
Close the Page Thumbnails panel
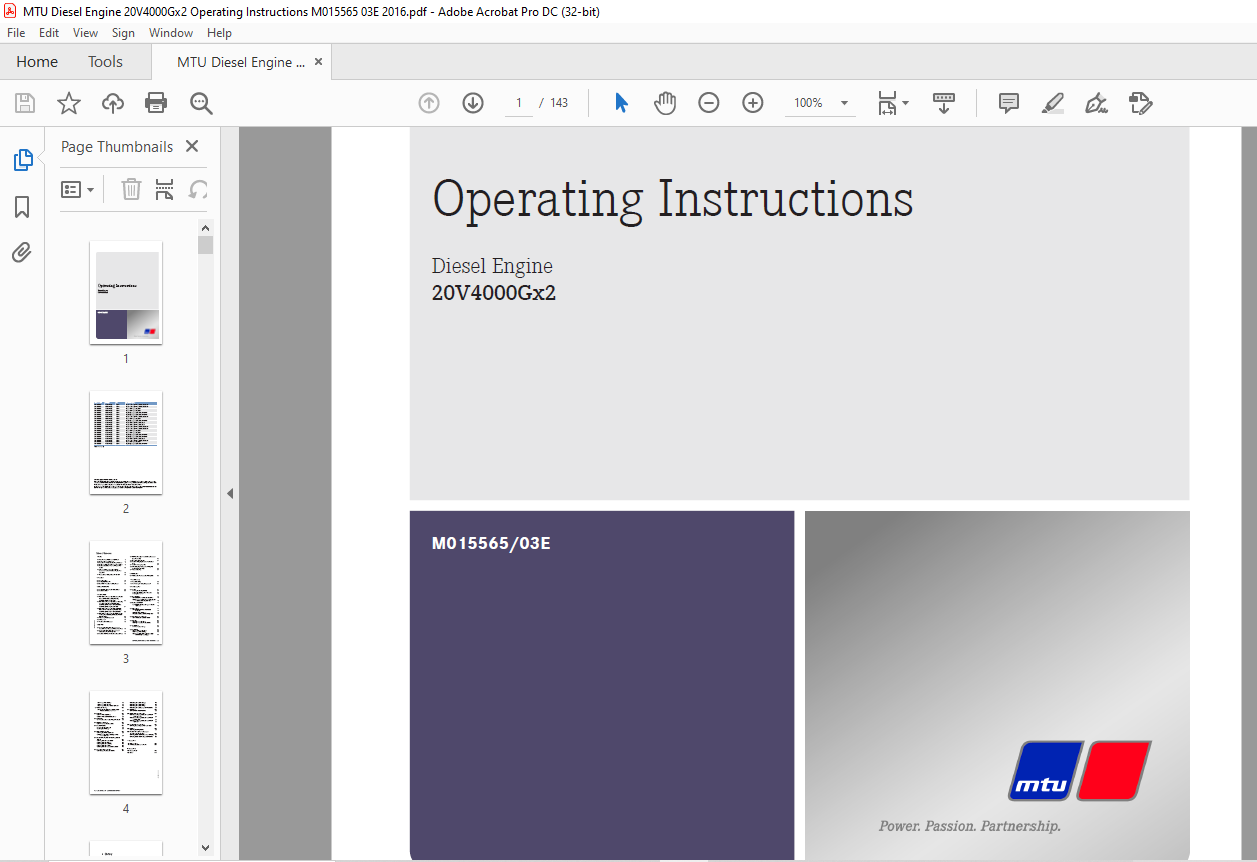click(x=192, y=146)
